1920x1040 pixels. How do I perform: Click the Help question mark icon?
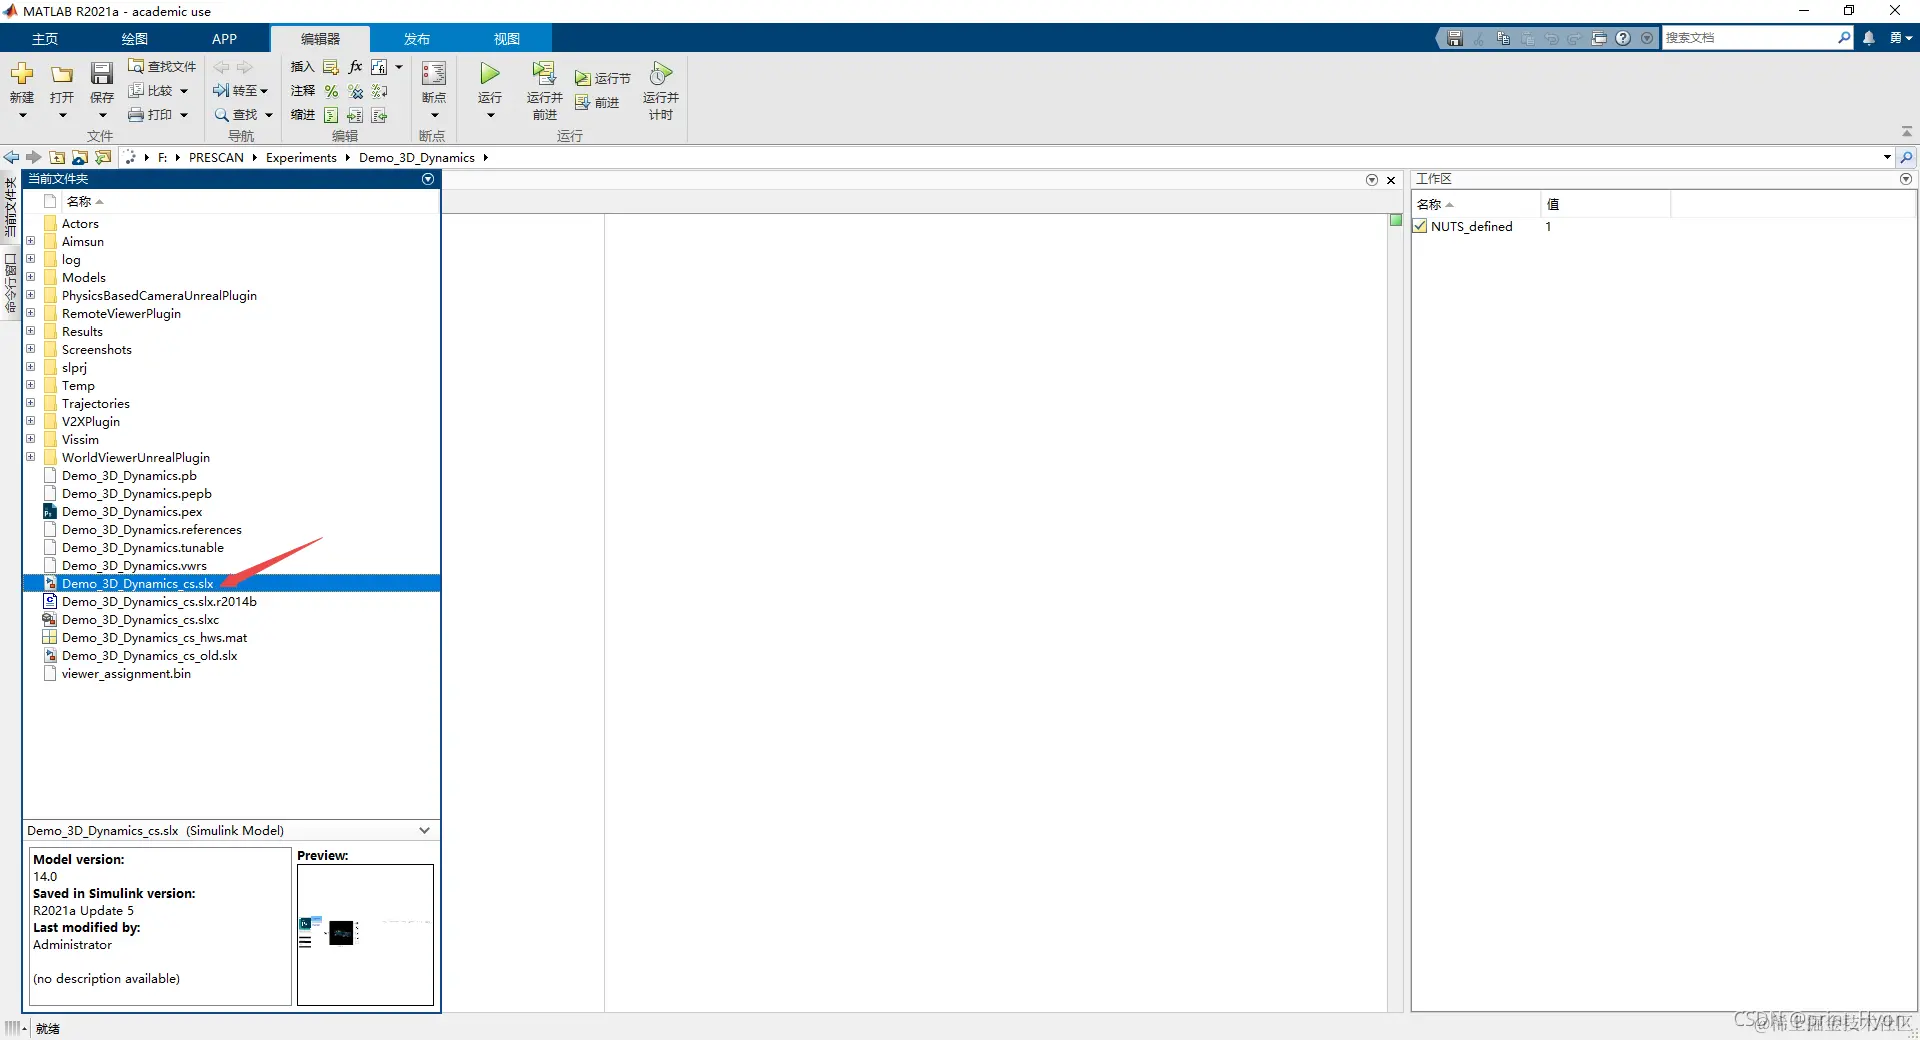tap(1623, 38)
